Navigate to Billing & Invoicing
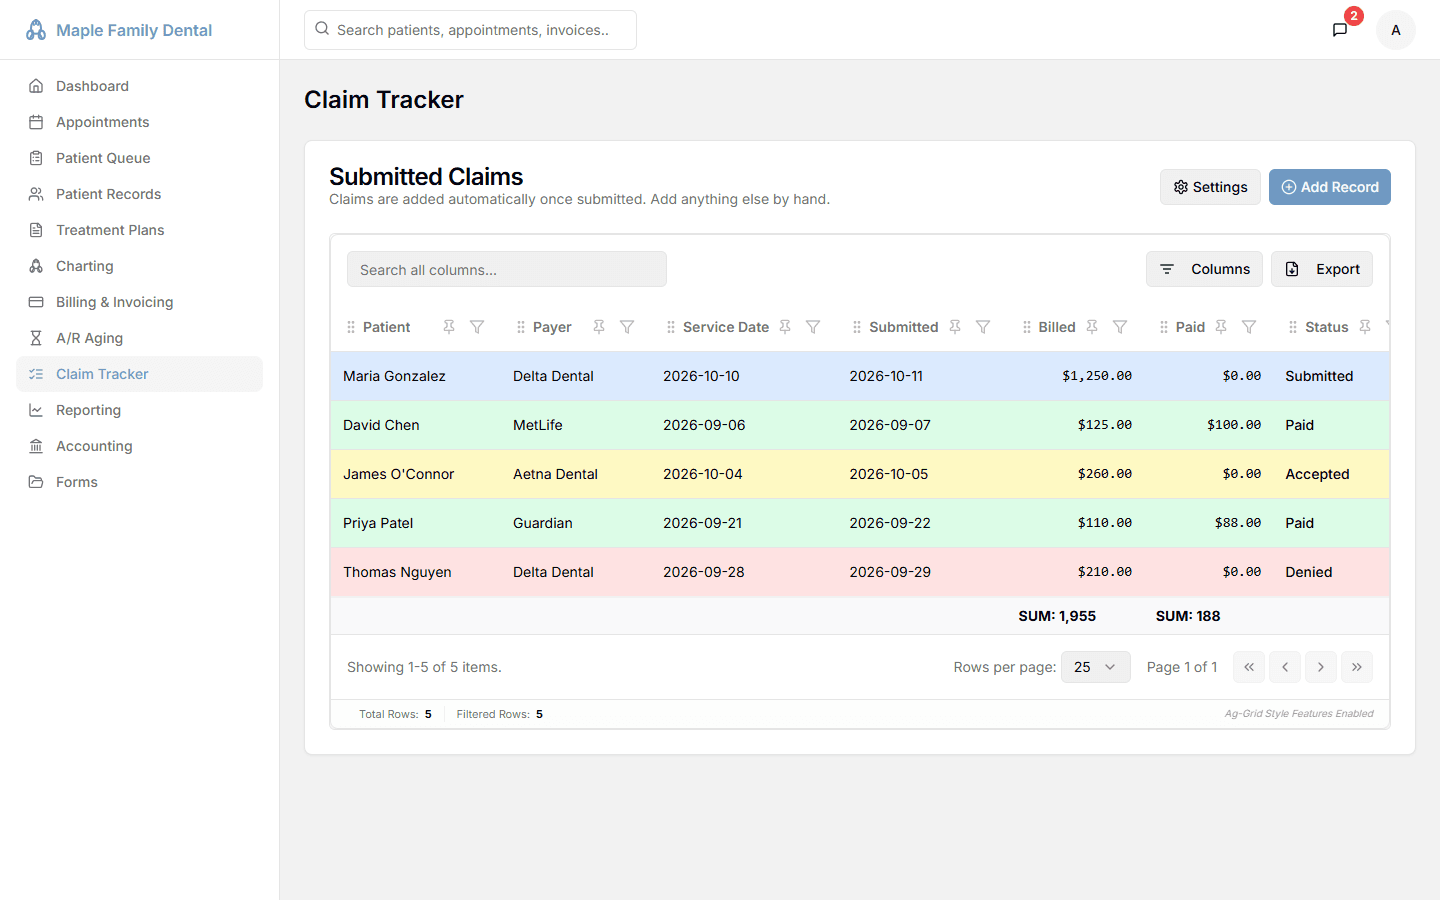This screenshot has height=900, width=1440. point(139,302)
